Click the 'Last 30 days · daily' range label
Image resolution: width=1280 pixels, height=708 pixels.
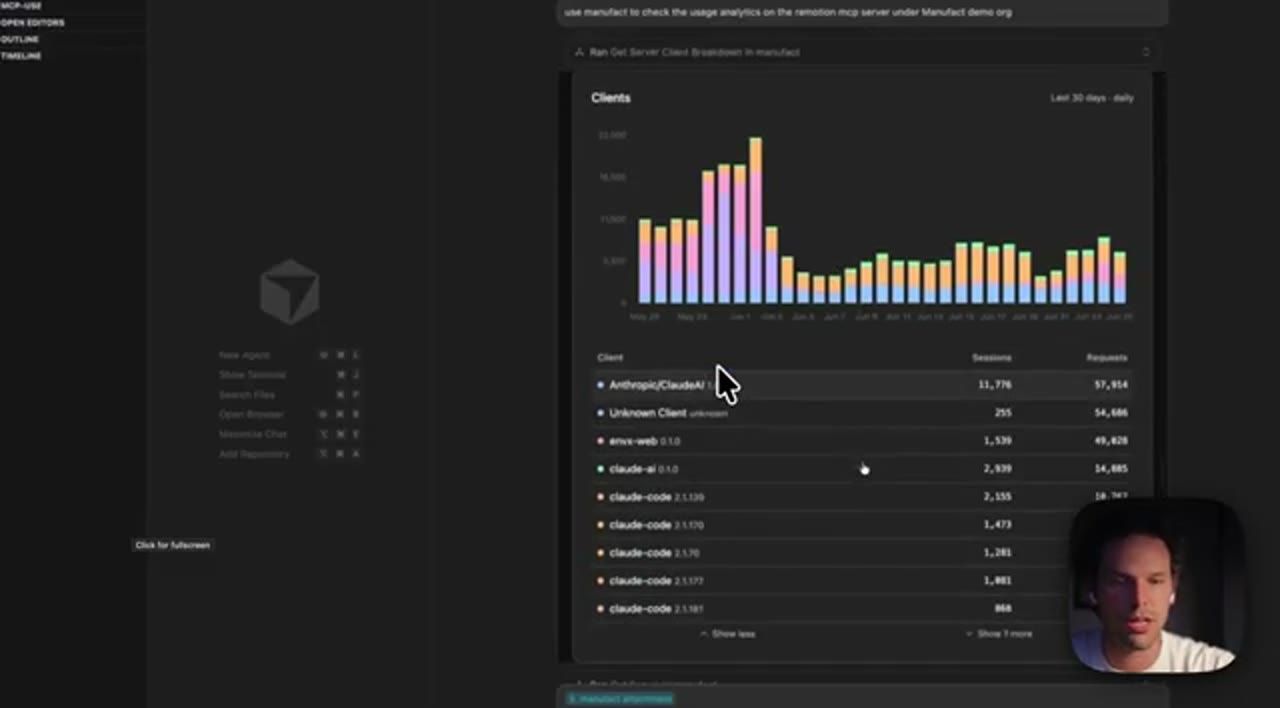click(x=1092, y=98)
